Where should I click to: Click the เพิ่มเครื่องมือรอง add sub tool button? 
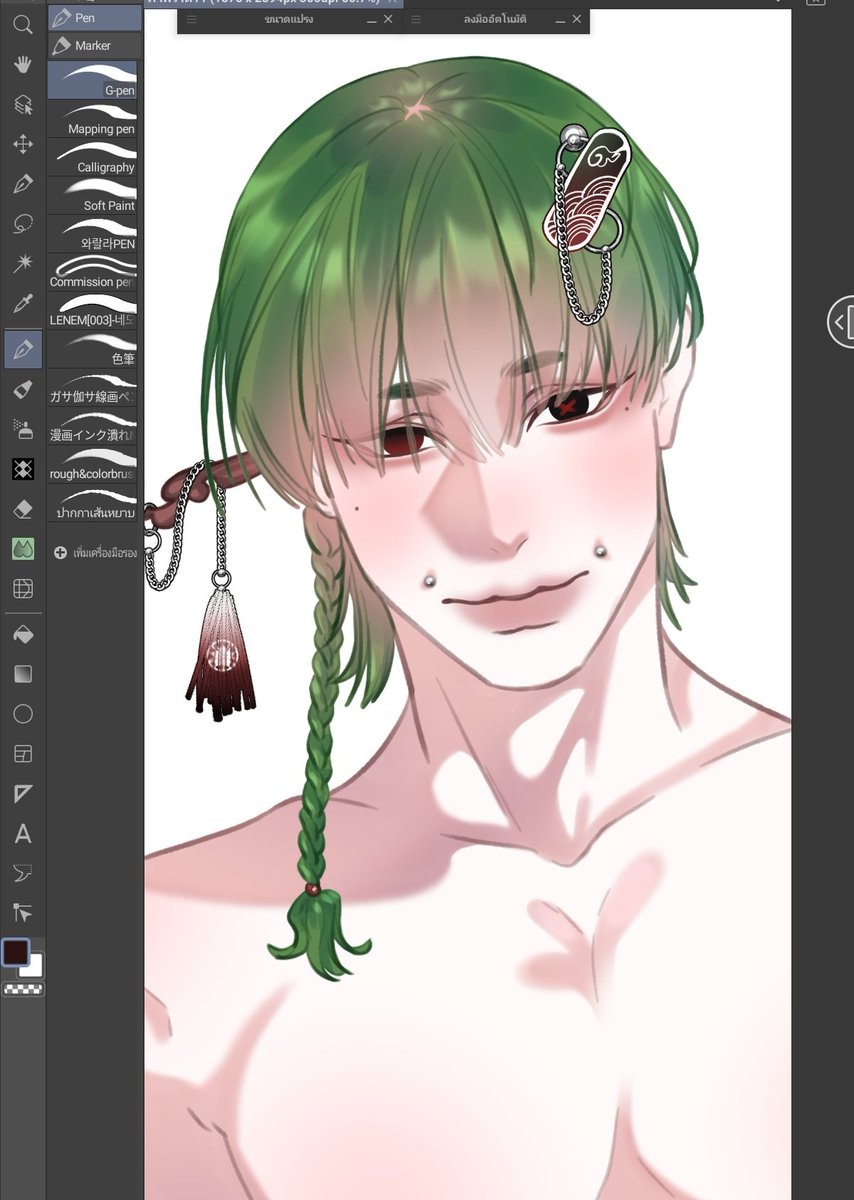coord(94,552)
